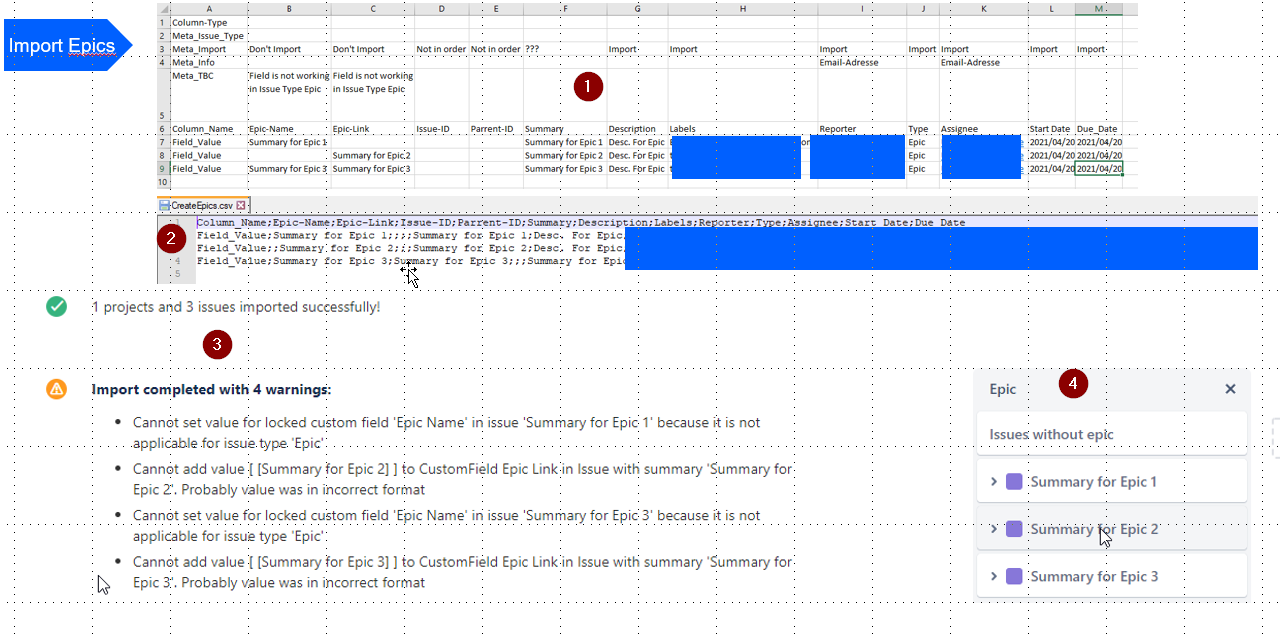The image size is (1282, 640).
Task: Switch to the CreateEpics.csv tab
Action: [203, 205]
